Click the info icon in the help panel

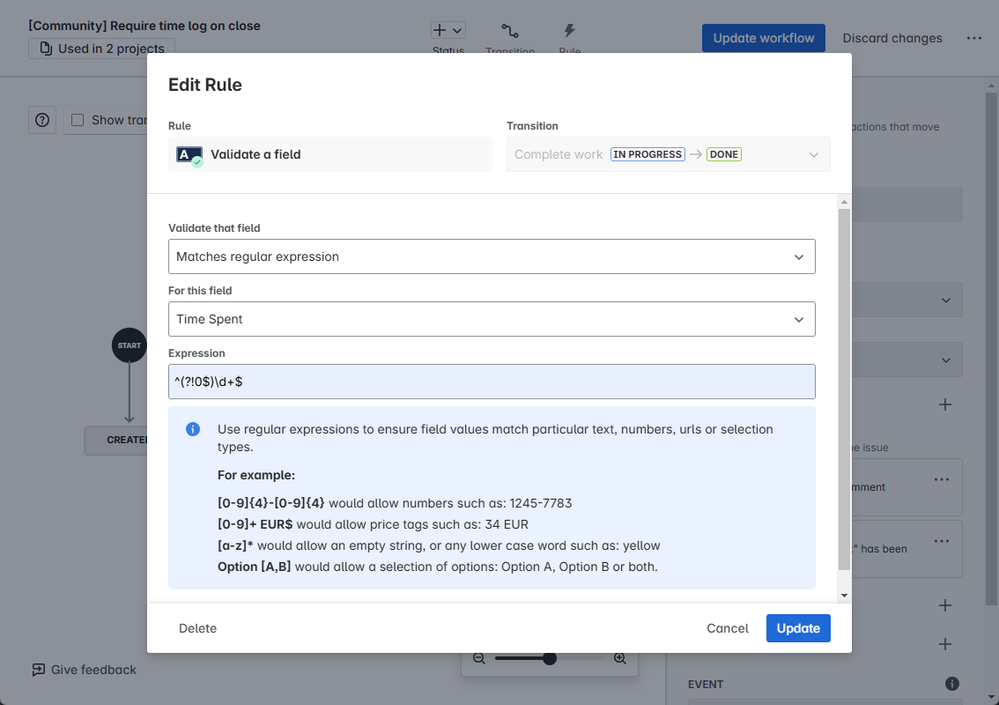[x=192, y=429]
